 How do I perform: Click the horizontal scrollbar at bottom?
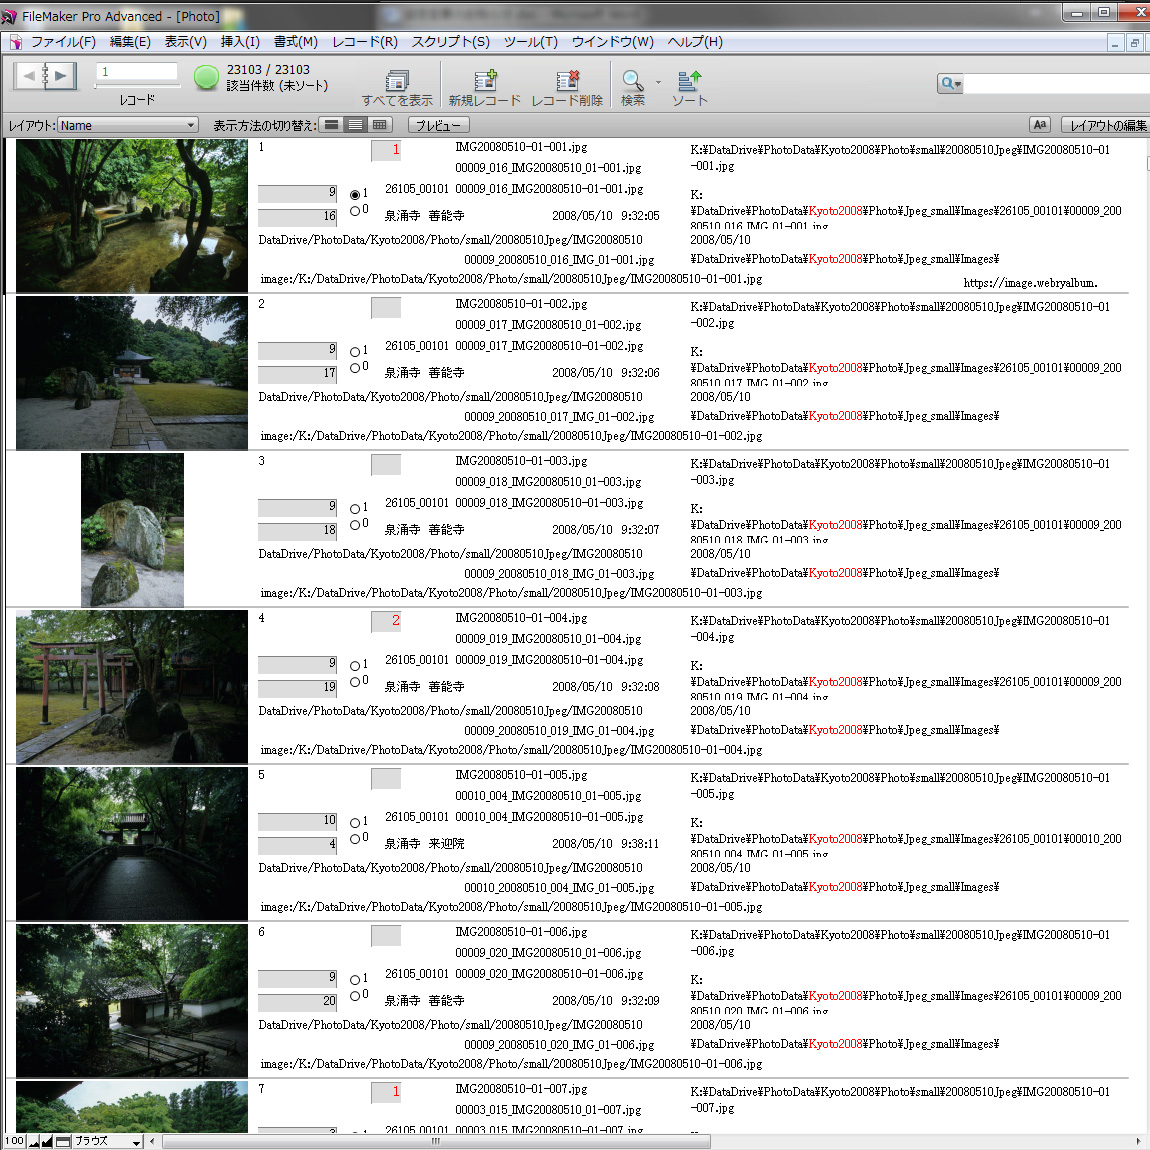pos(436,1141)
